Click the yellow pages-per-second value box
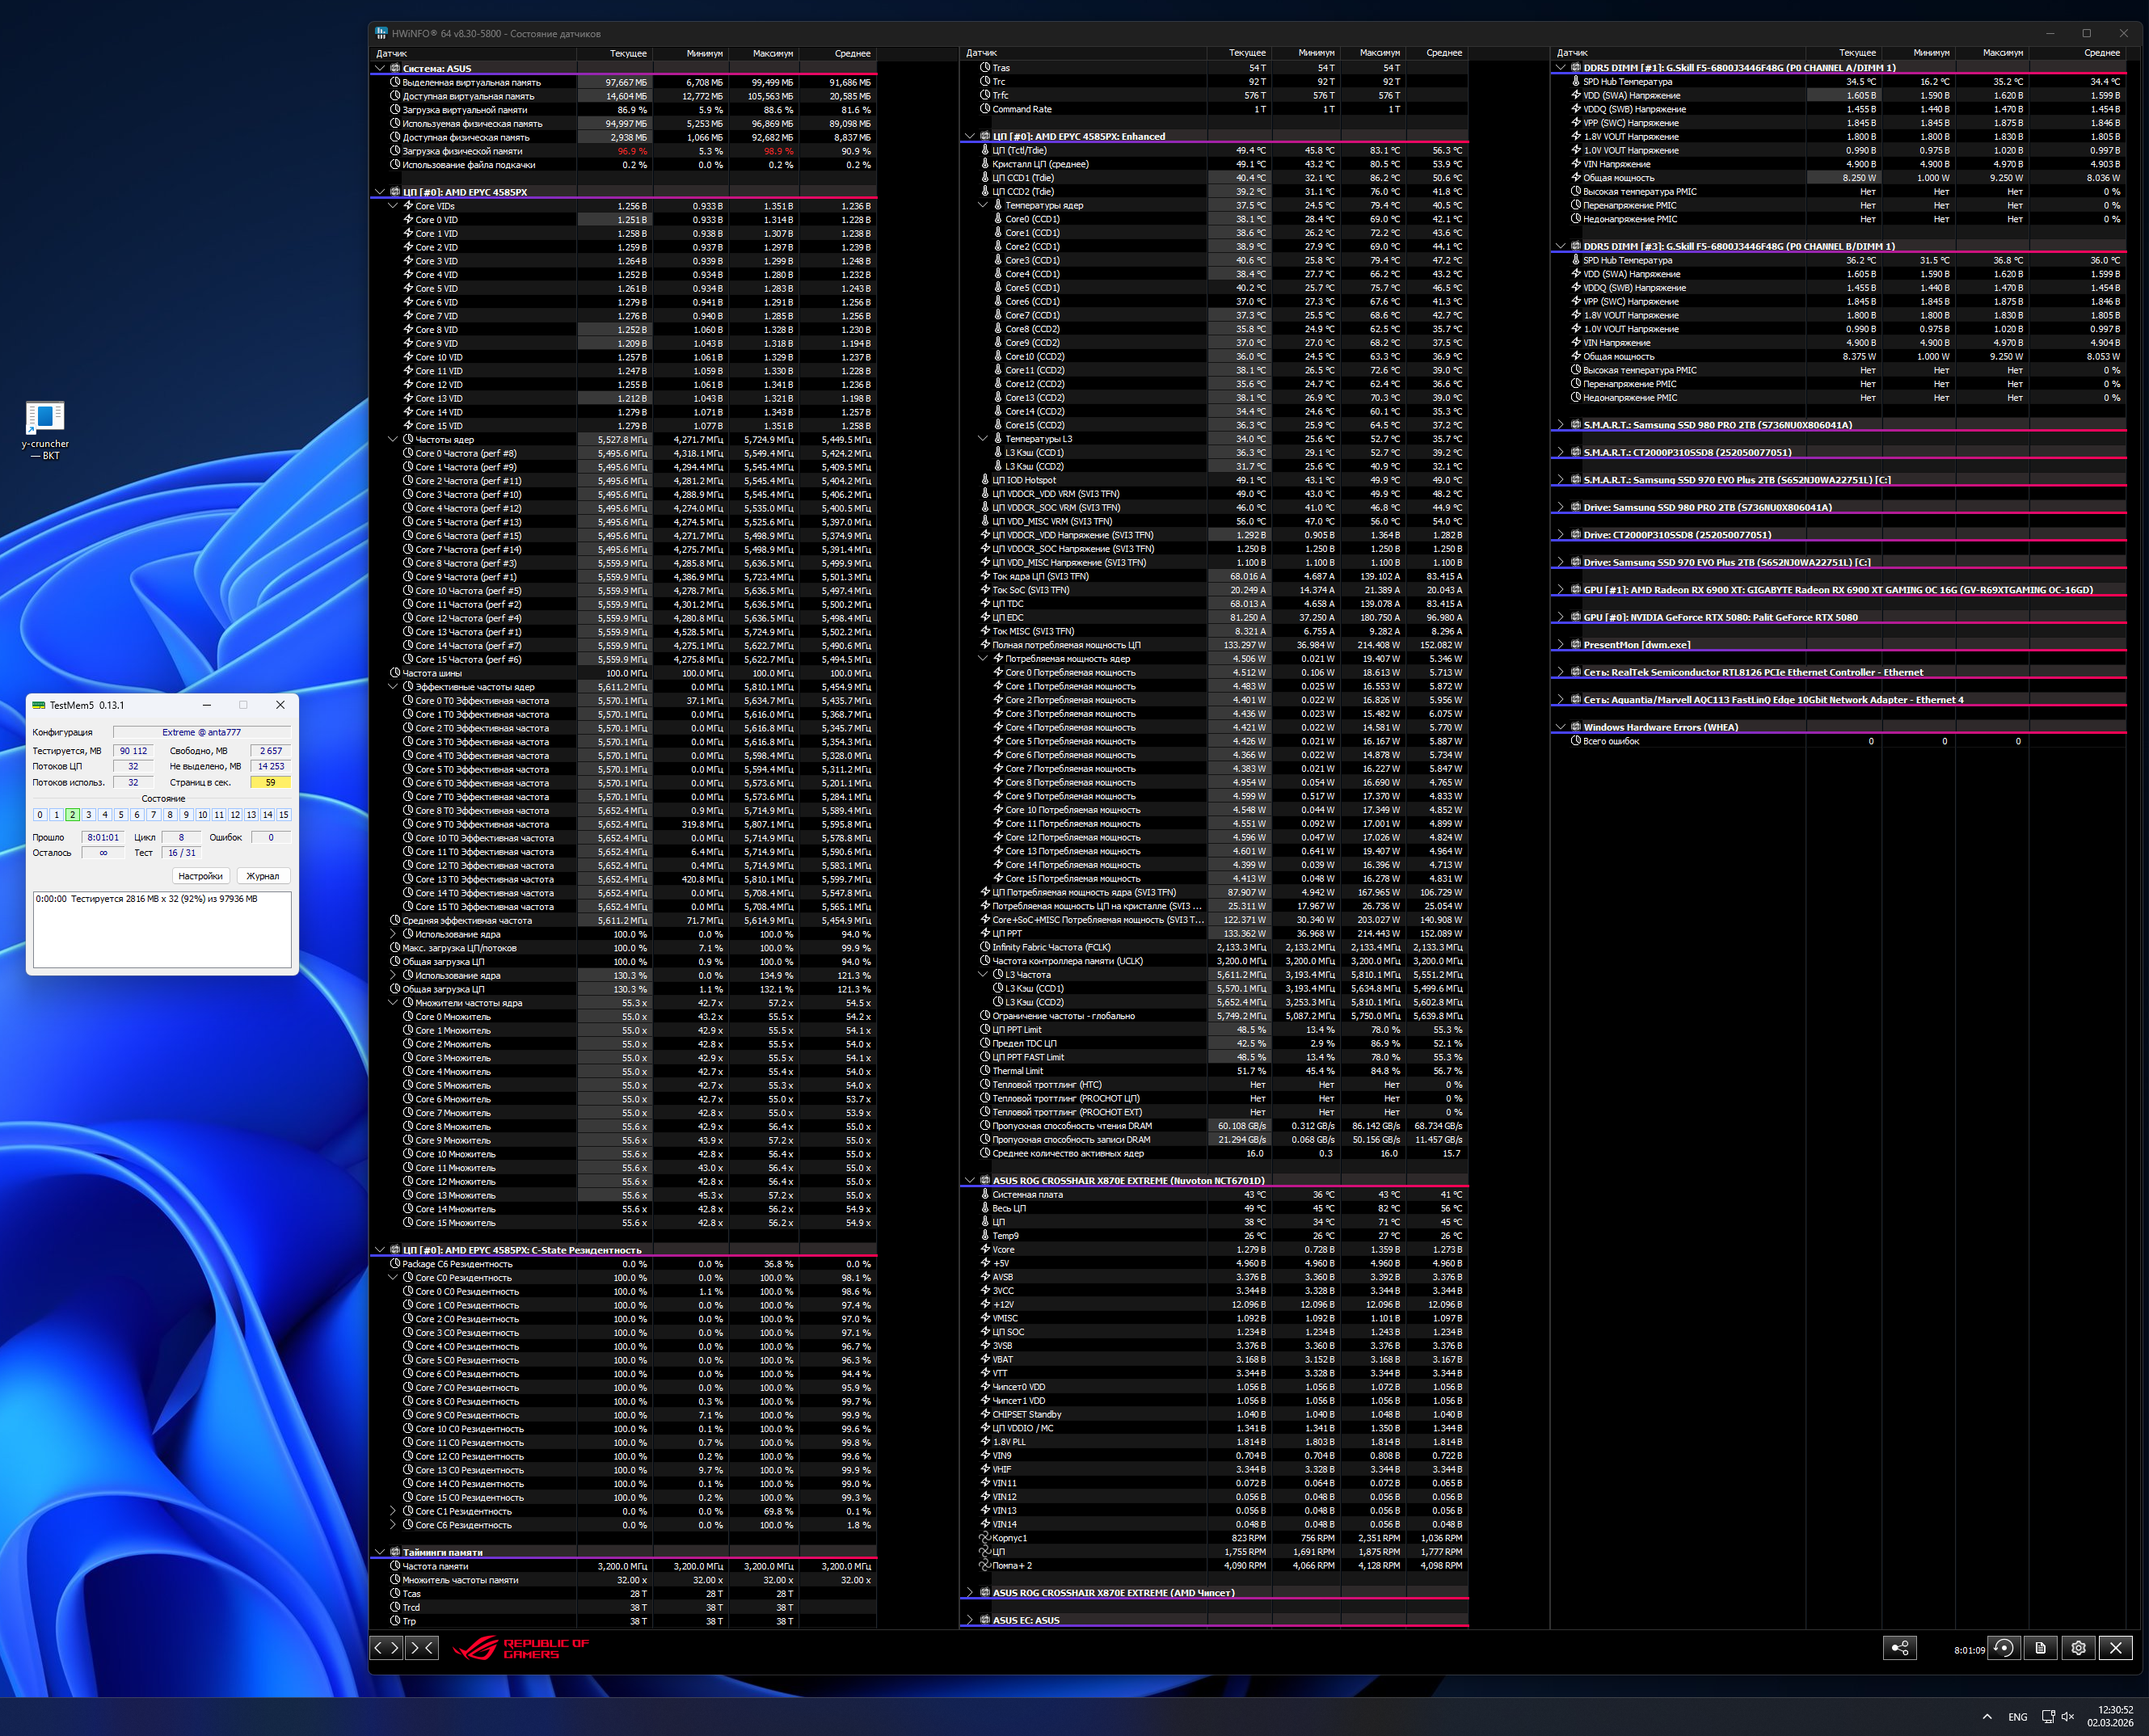Viewport: 2149px width, 1736px height. (x=270, y=782)
